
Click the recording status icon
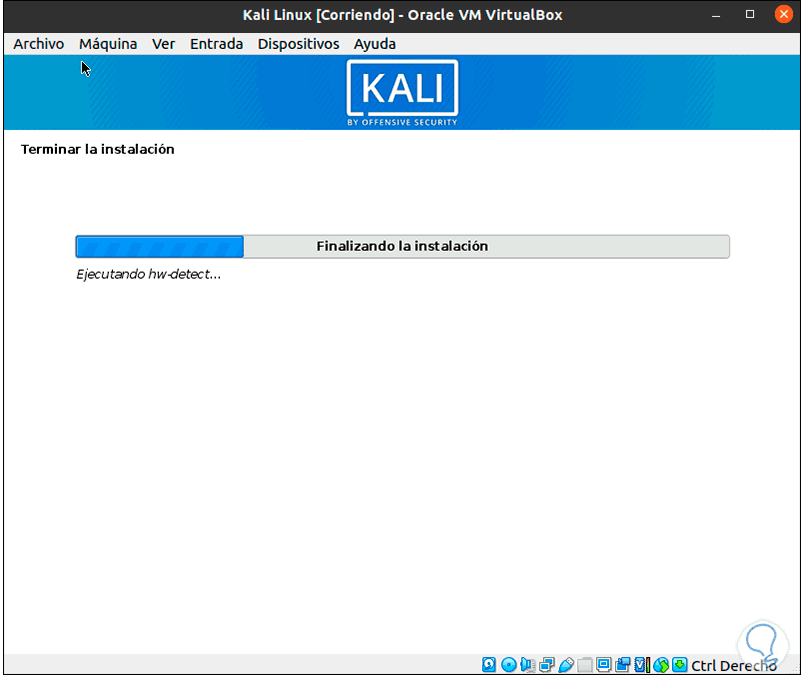(623, 665)
